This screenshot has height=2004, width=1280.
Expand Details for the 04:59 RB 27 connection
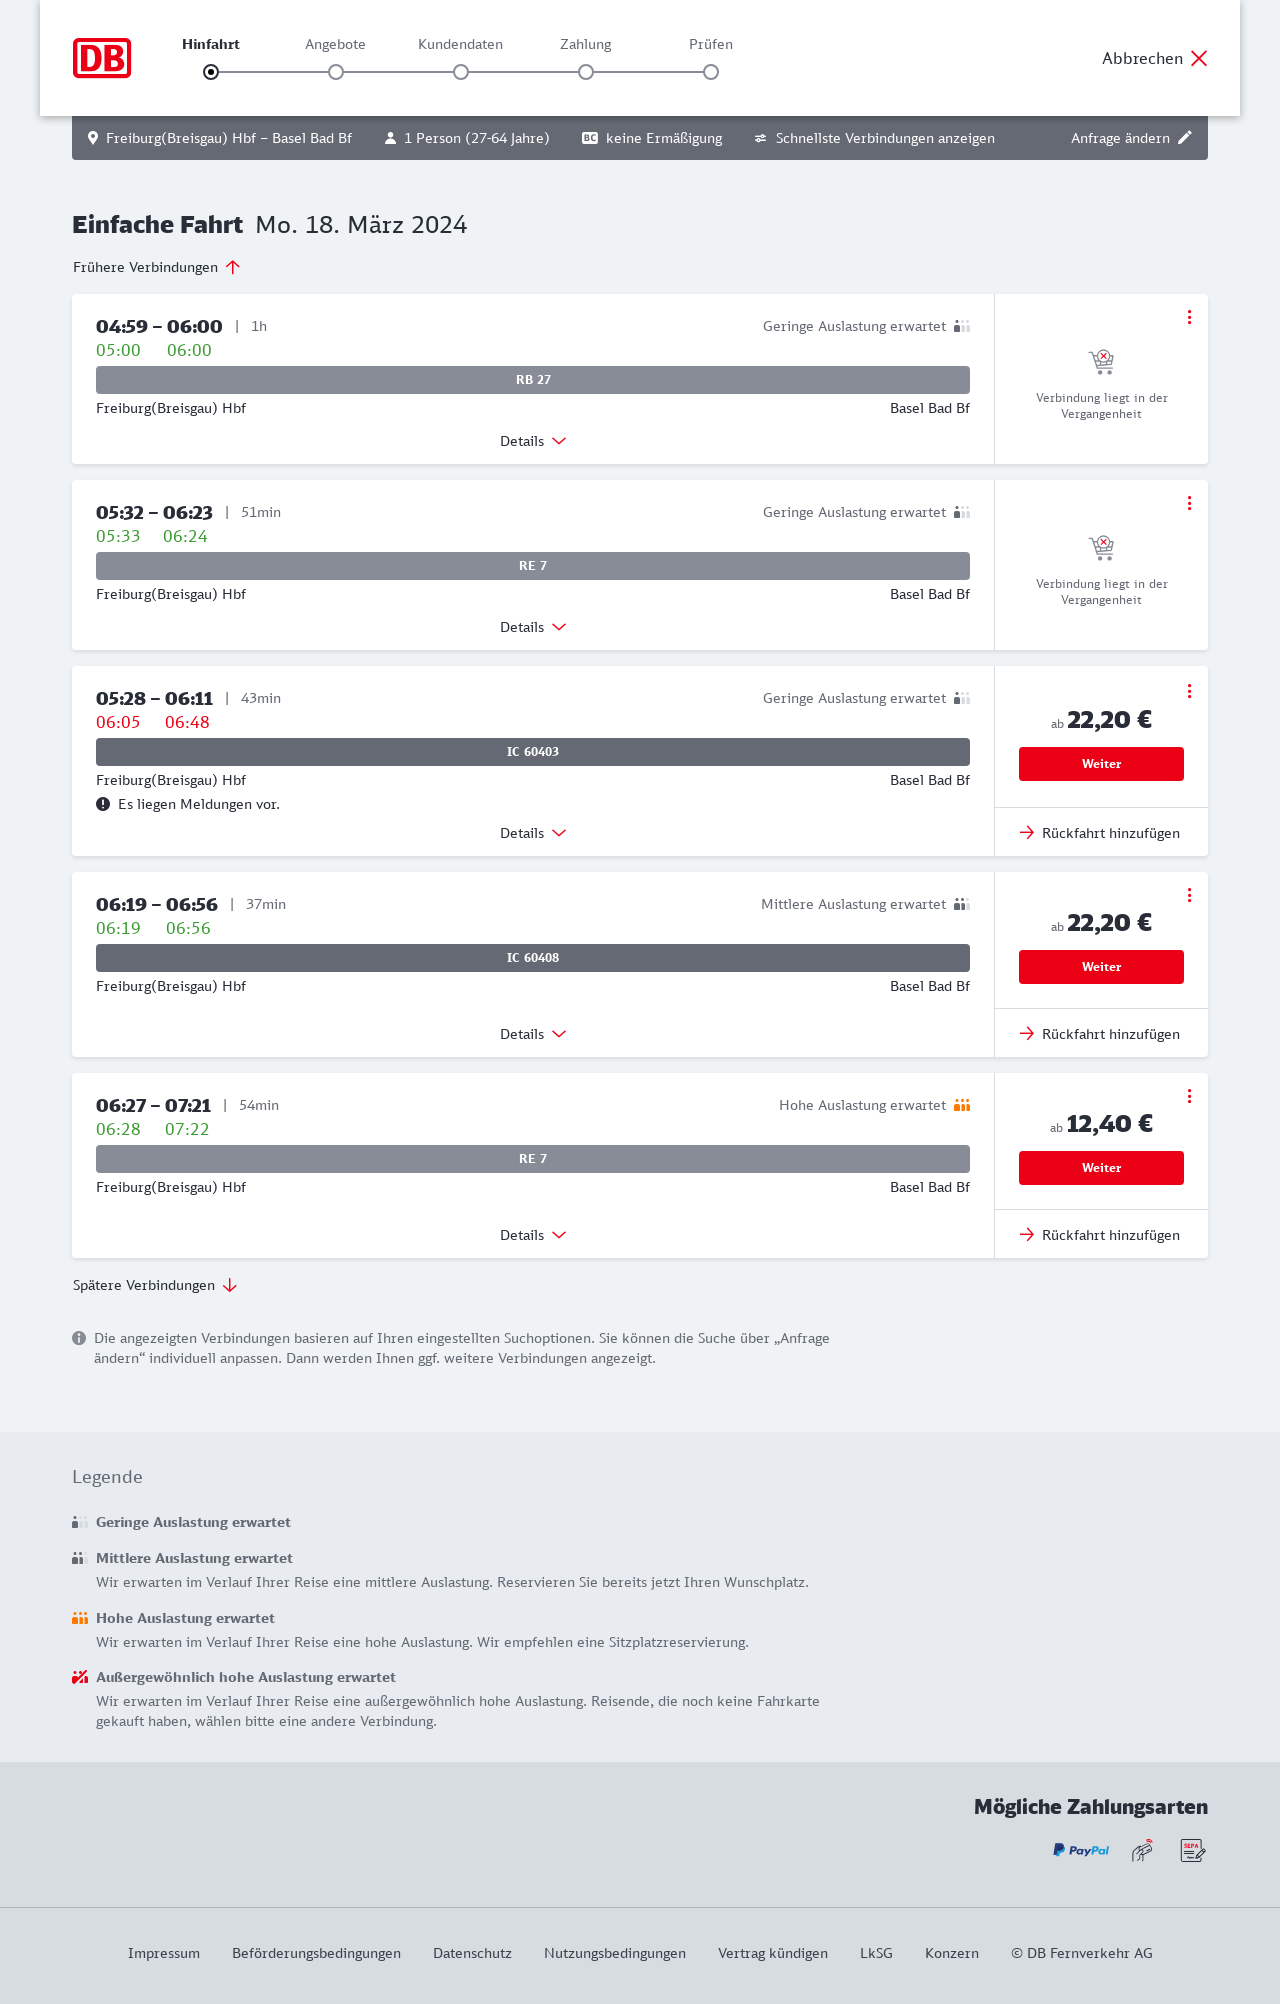click(532, 441)
